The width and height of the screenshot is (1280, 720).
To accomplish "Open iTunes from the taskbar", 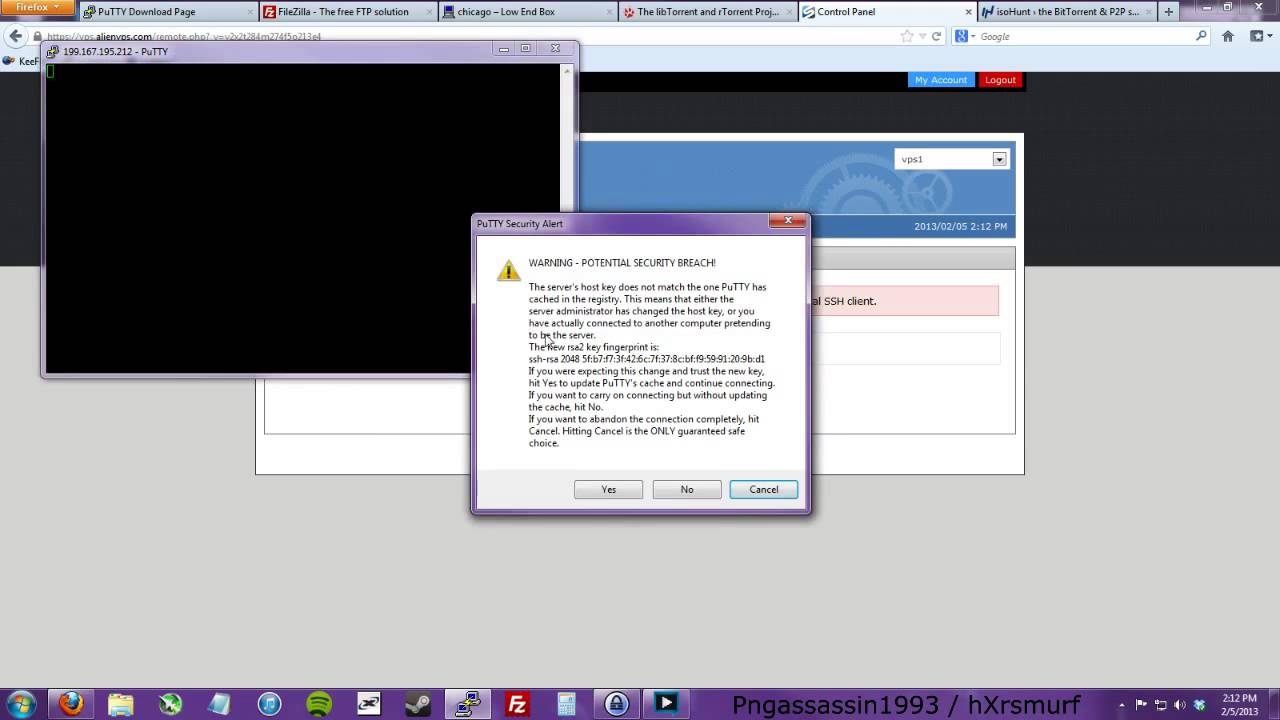I will click(x=269, y=704).
